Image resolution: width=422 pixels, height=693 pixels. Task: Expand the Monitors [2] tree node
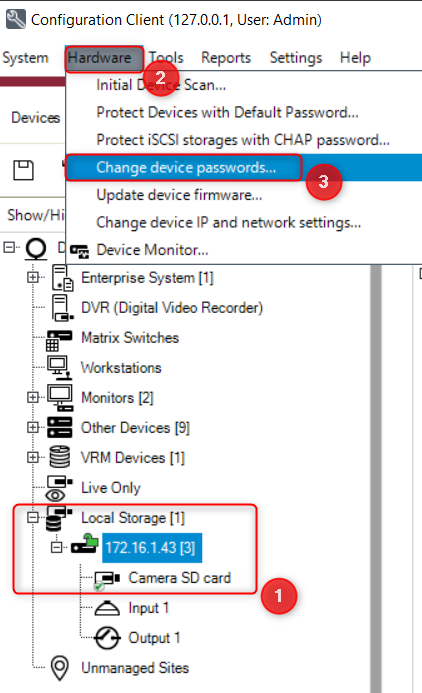click(x=33, y=397)
